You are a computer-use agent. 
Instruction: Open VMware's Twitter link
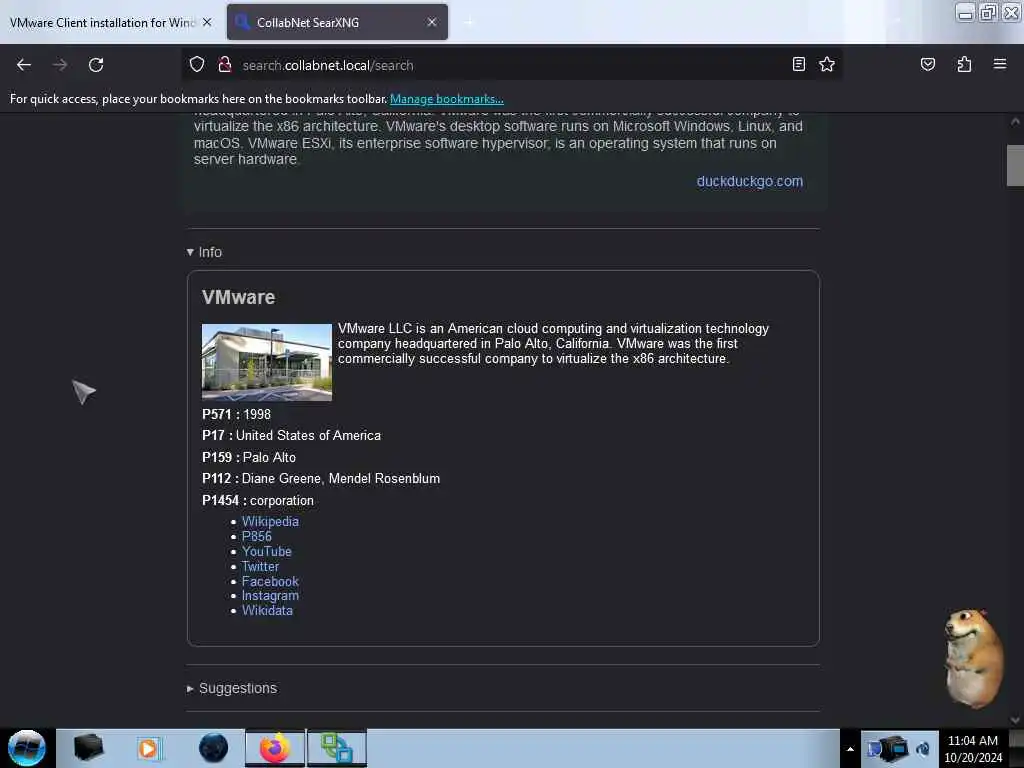[260, 566]
